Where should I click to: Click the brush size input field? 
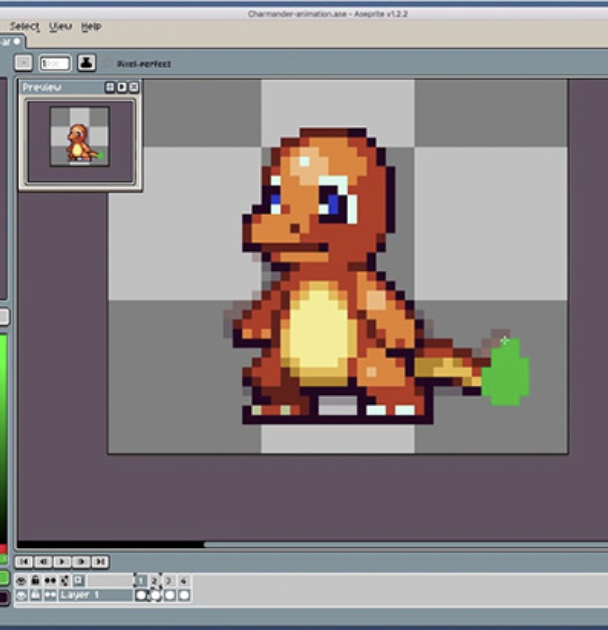coord(54,63)
